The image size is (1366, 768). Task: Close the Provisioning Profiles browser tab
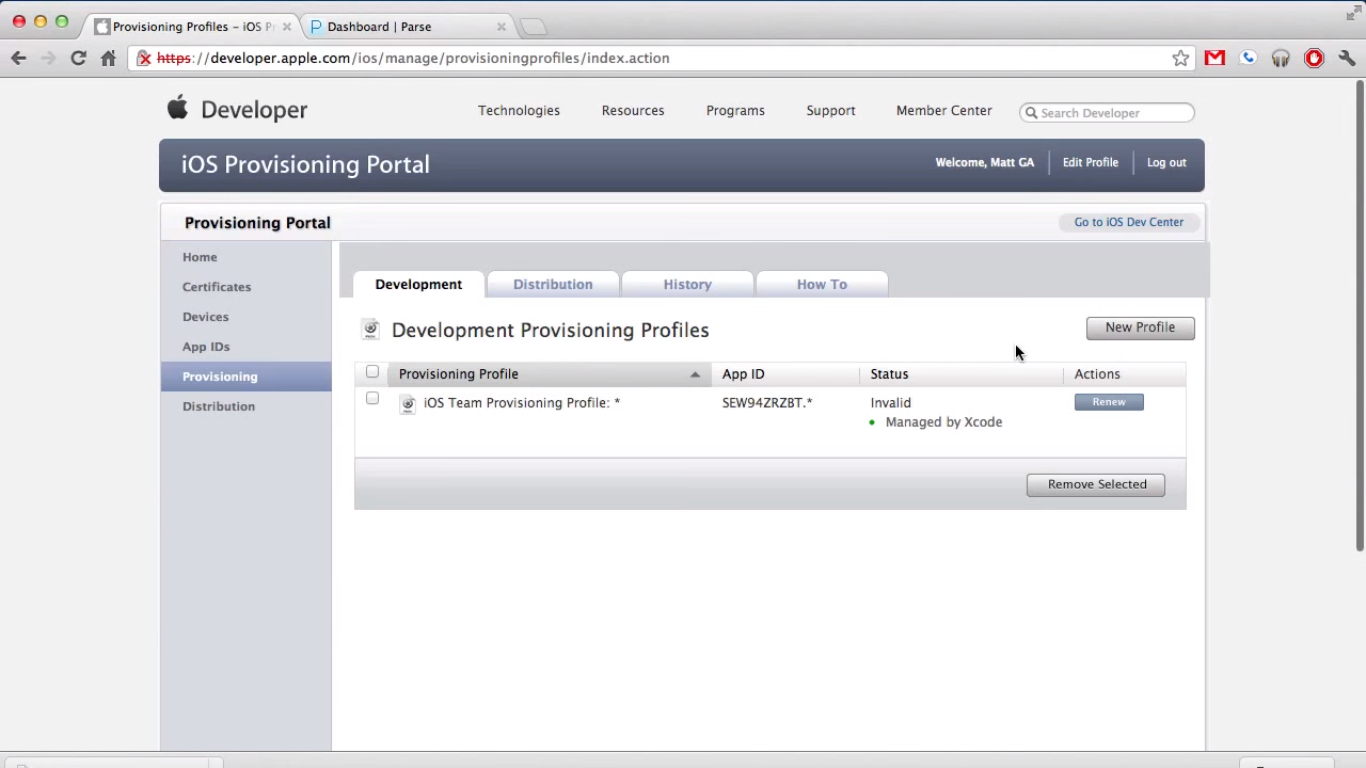(x=287, y=27)
